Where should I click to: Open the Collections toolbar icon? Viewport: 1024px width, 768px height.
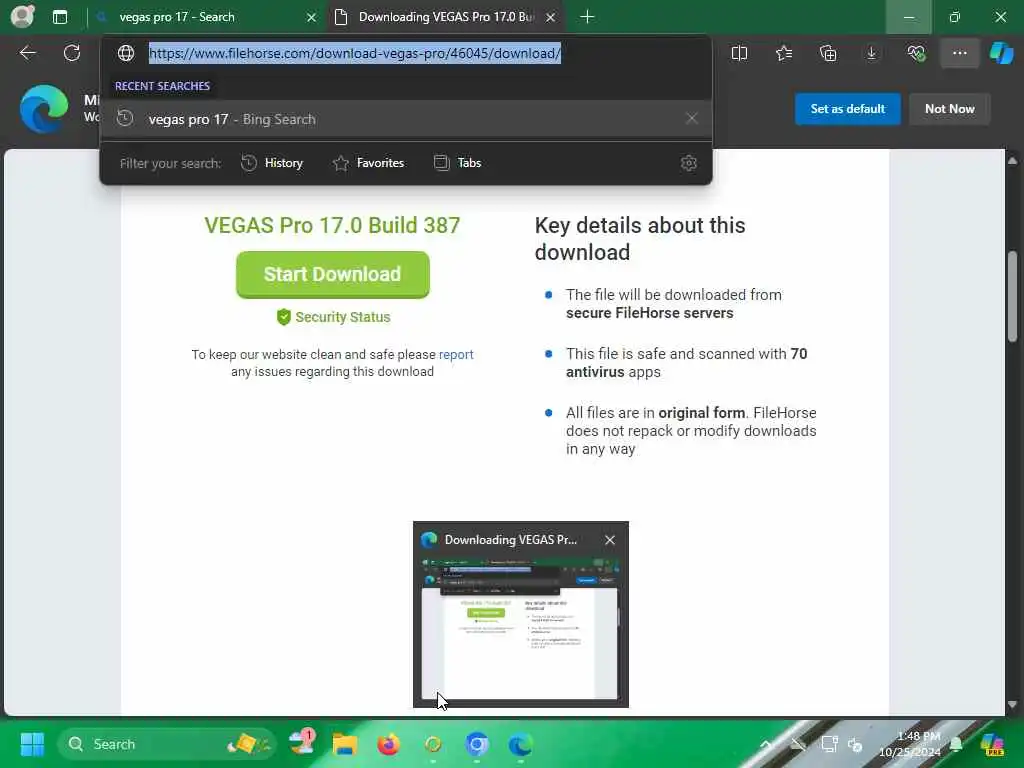(x=827, y=53)
